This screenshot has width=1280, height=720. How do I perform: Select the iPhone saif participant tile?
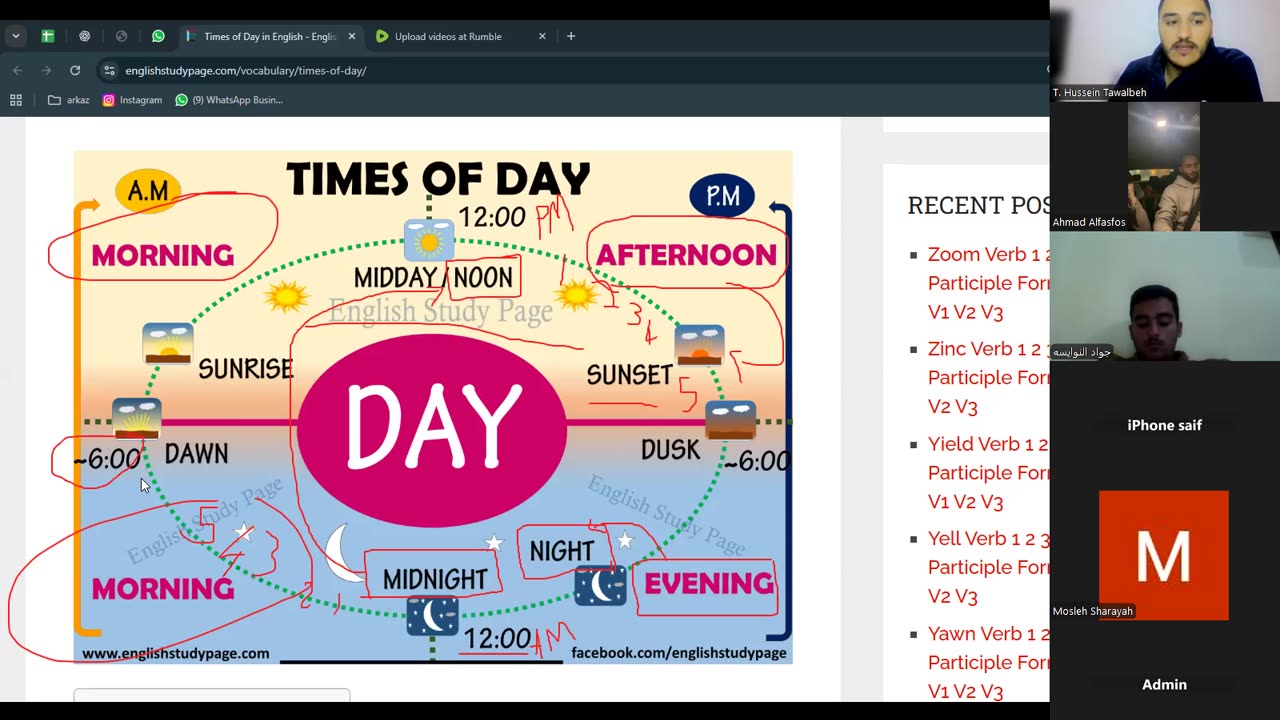pyautogui.click(x=1165, y=425)
